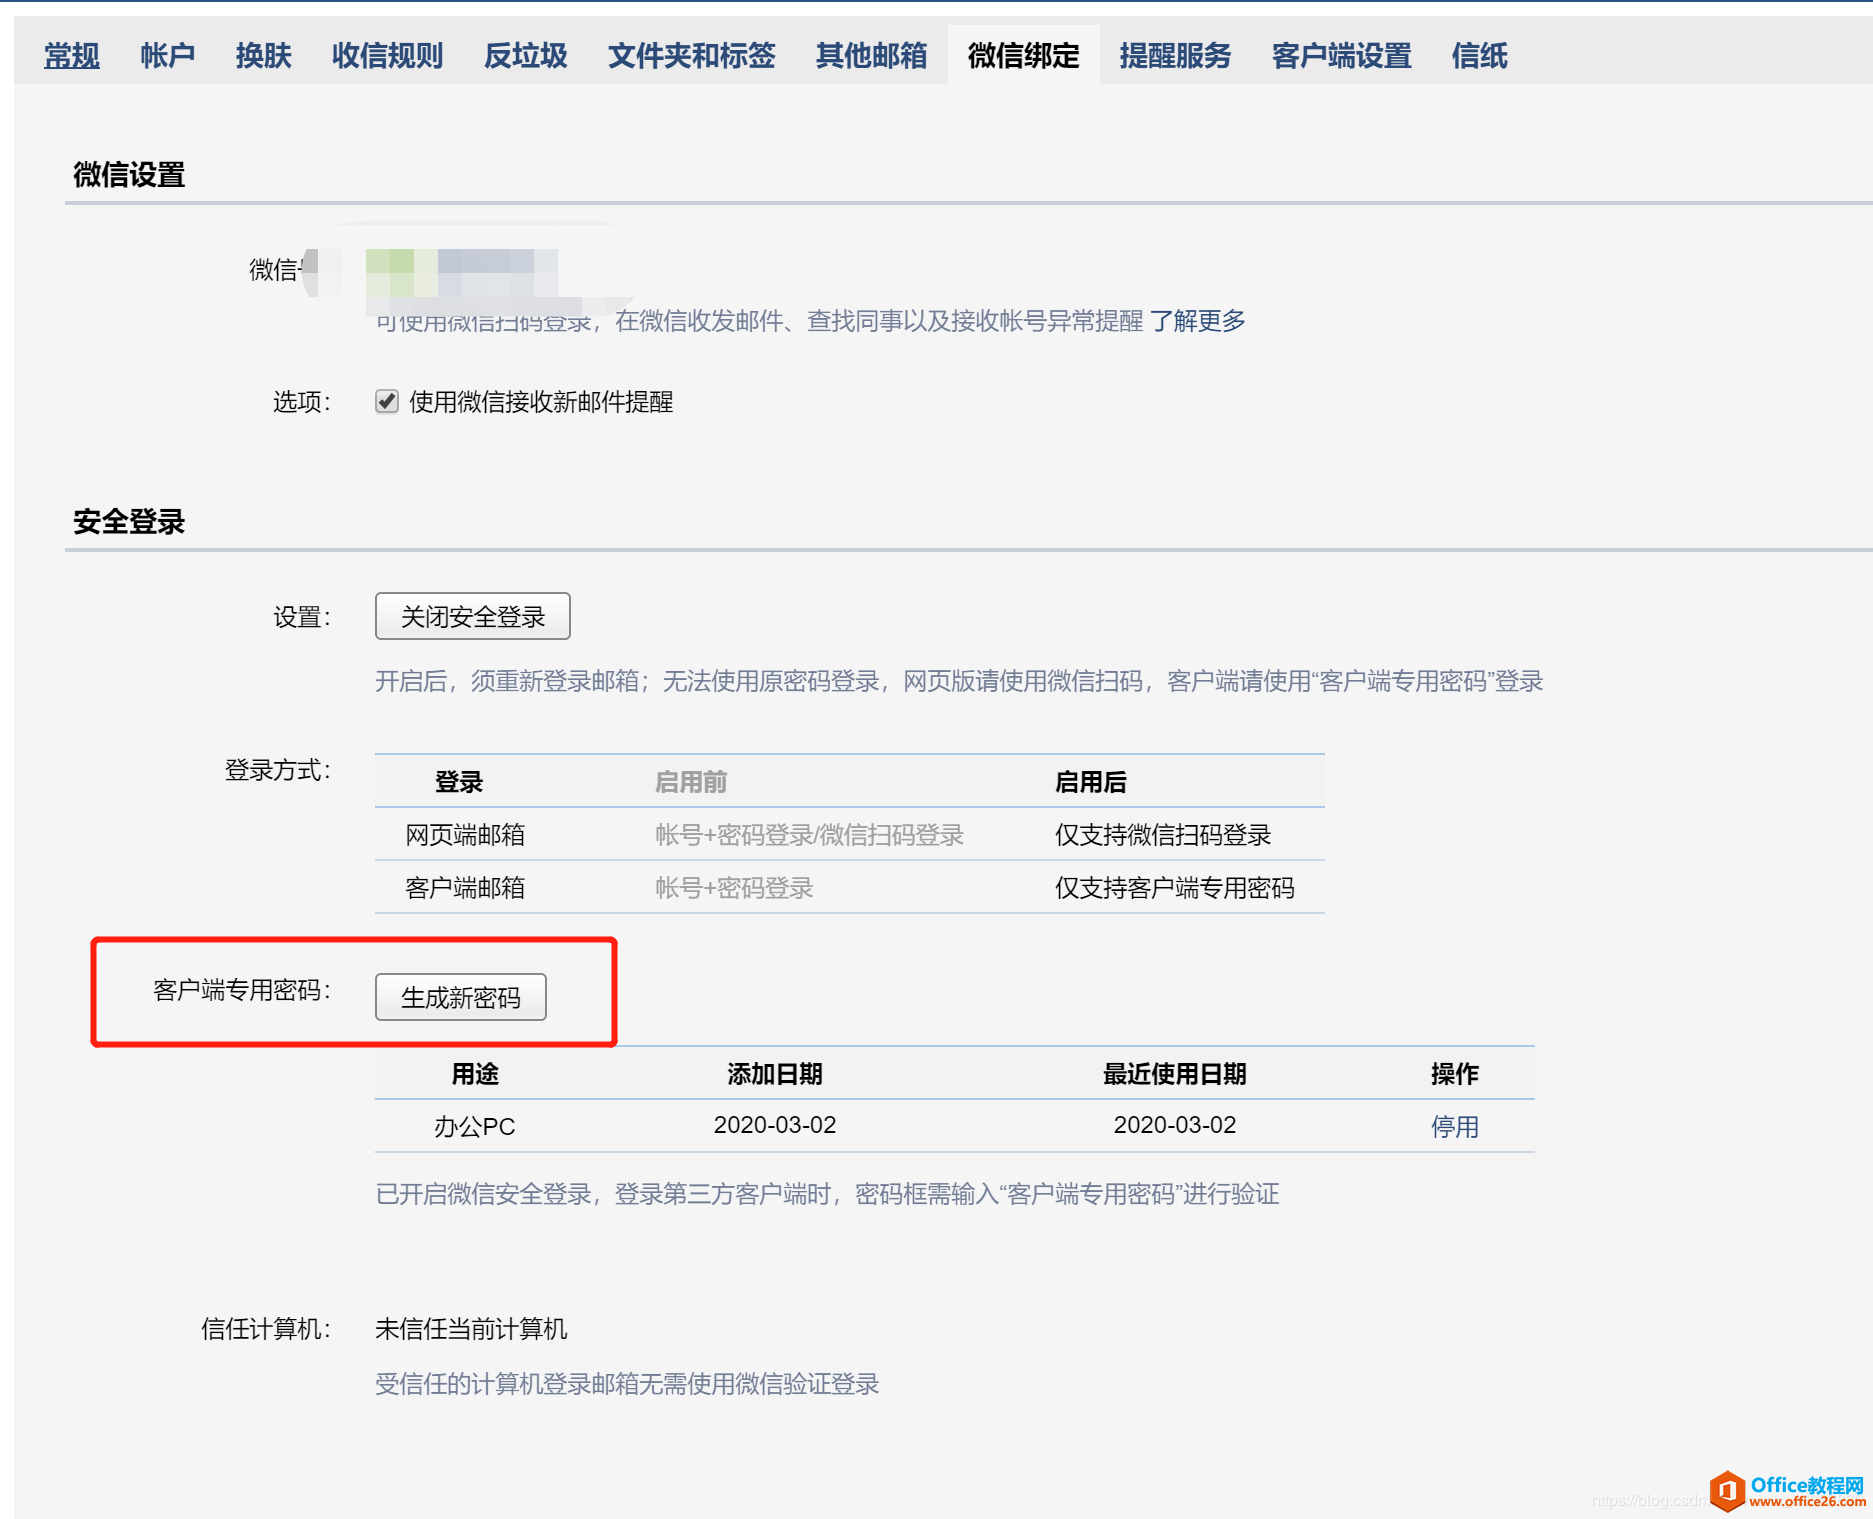This screenshot has height=1519, width=1873.
Task: Go to the 收信规则 tab
Action: click(388, 56)
